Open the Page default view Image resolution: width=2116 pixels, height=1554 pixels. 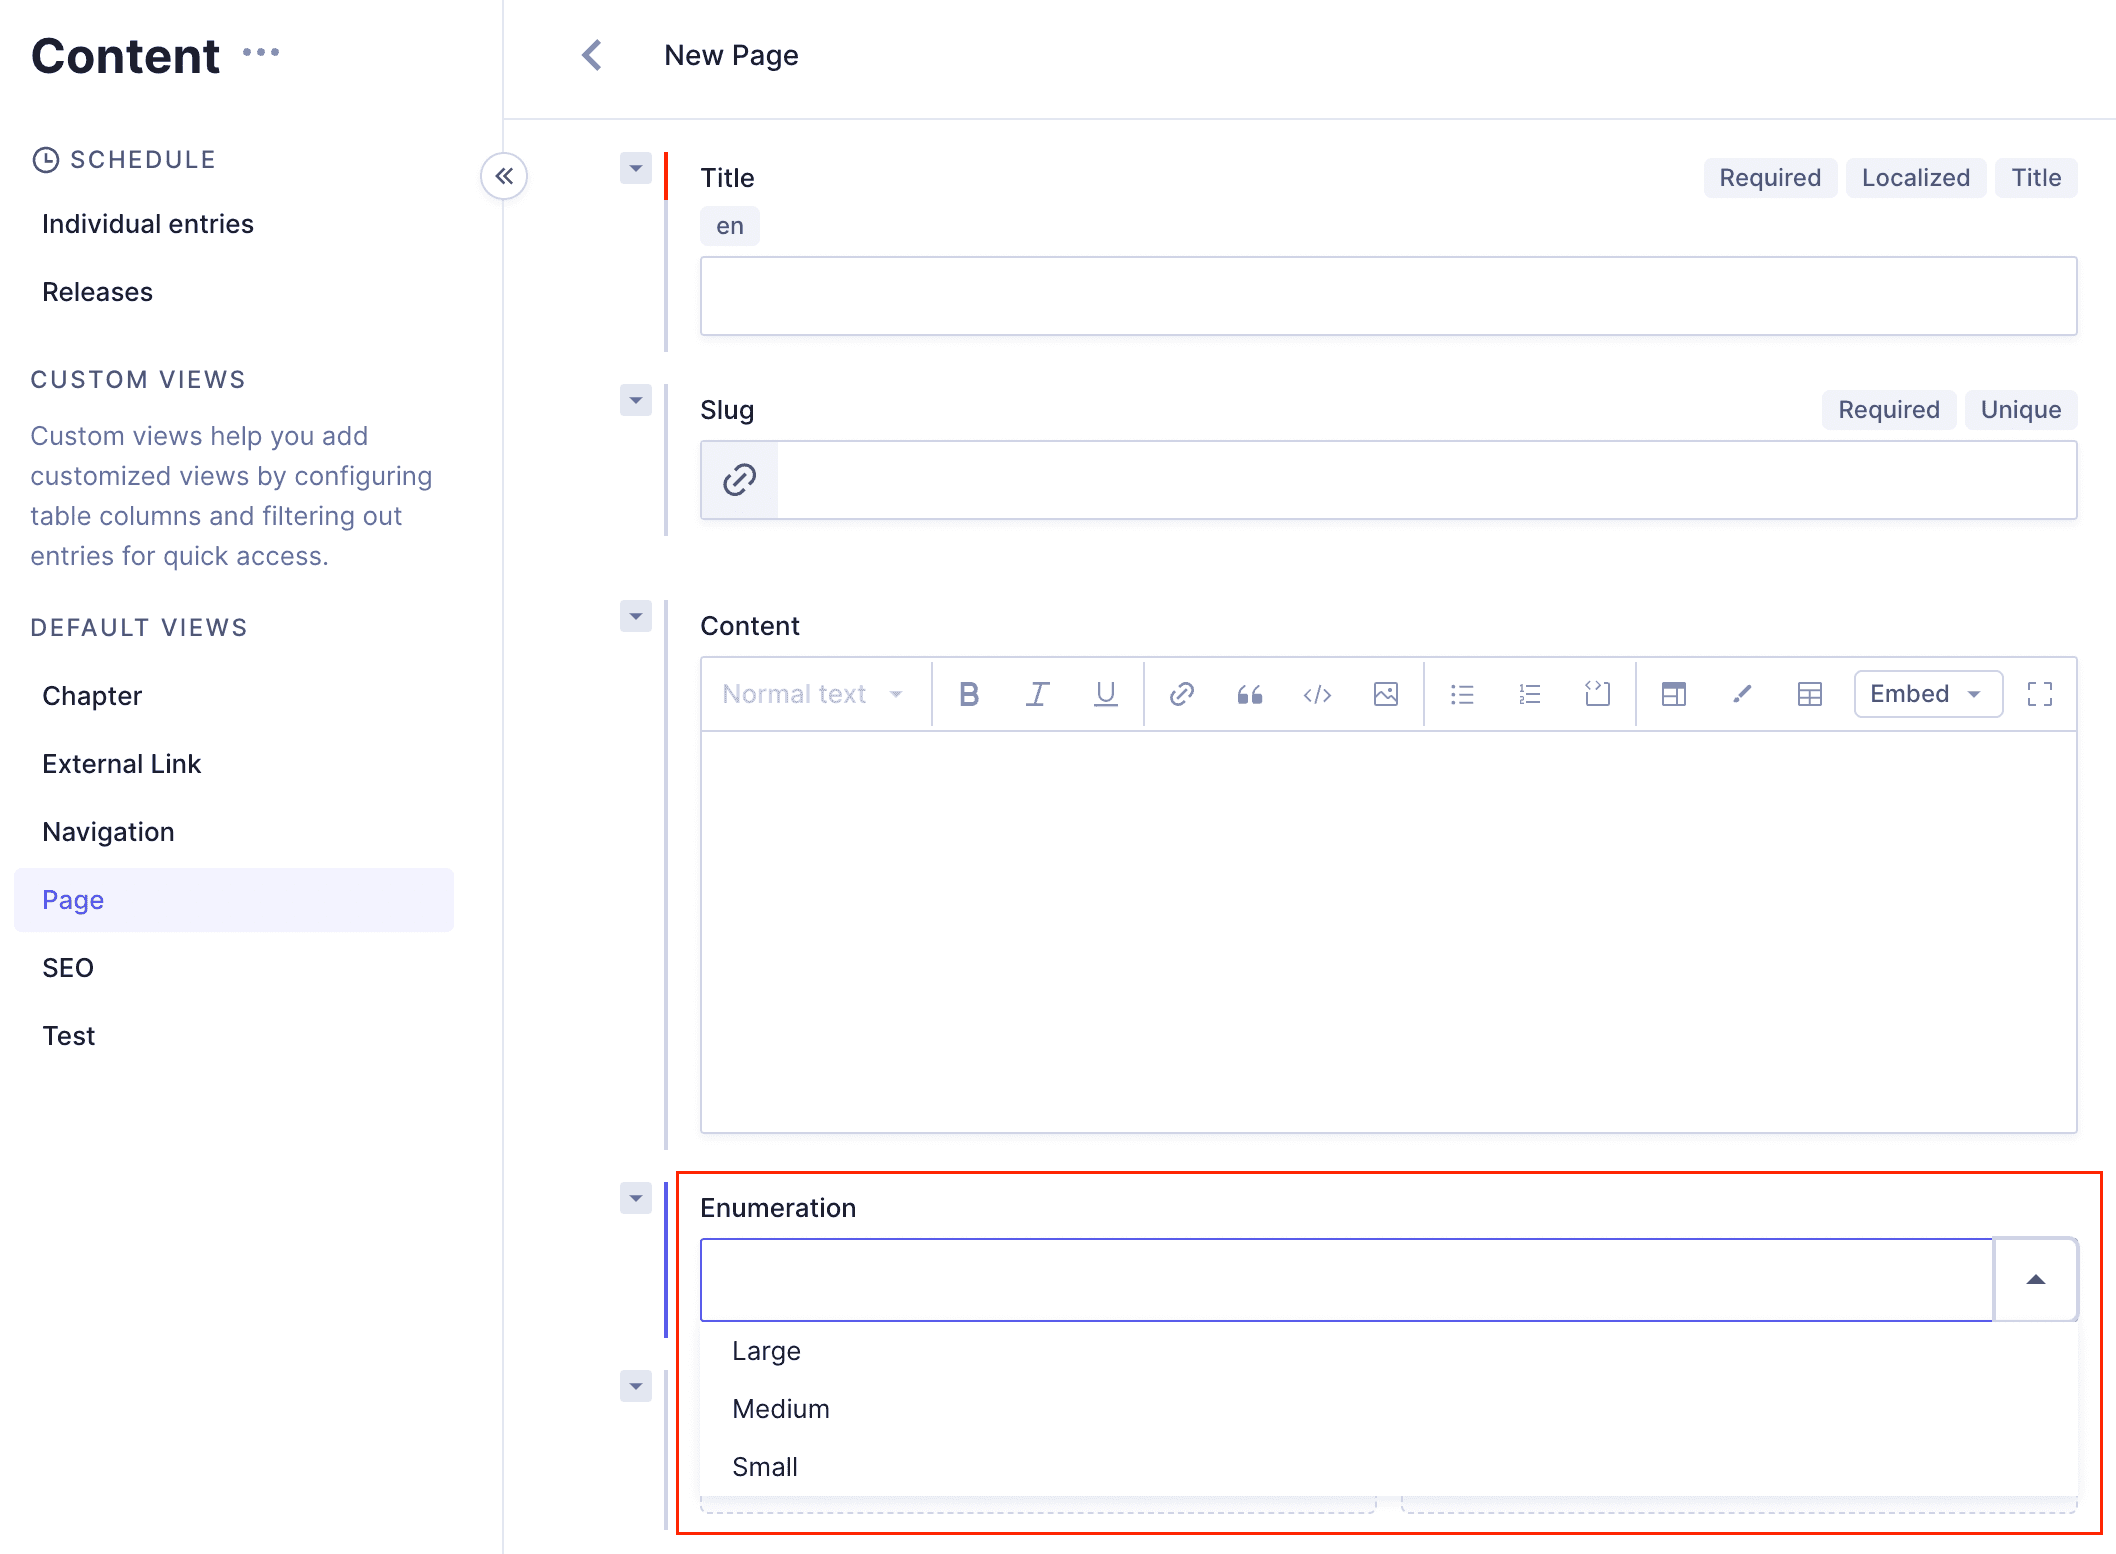coord(72,899)
